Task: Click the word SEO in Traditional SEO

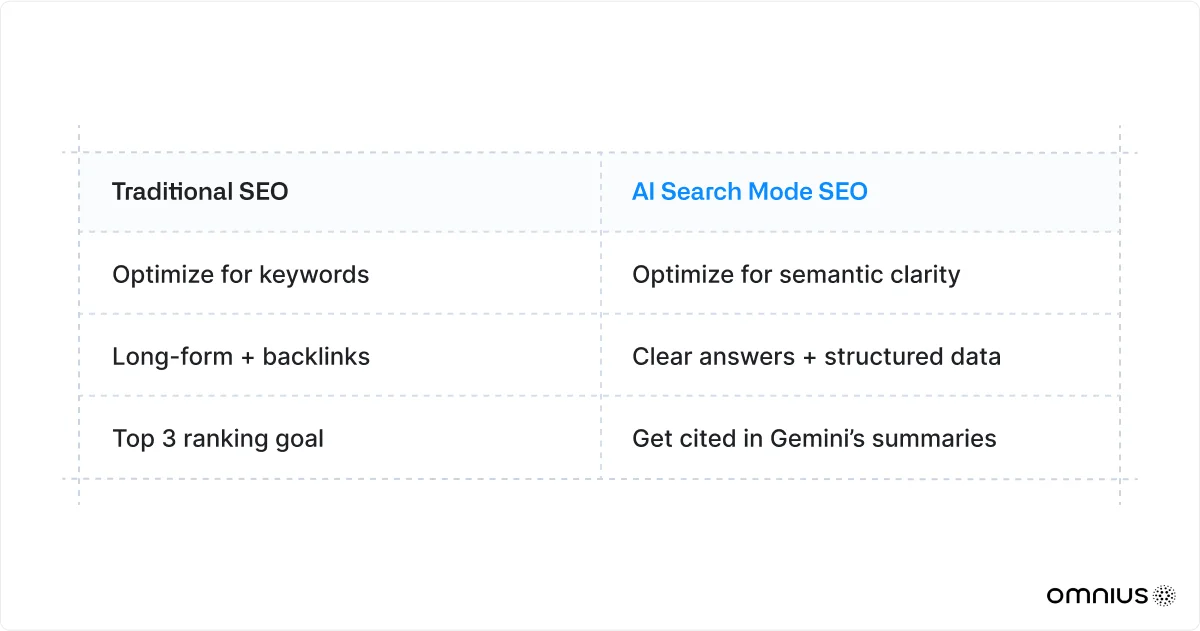Action: click(x=263, y=192)
